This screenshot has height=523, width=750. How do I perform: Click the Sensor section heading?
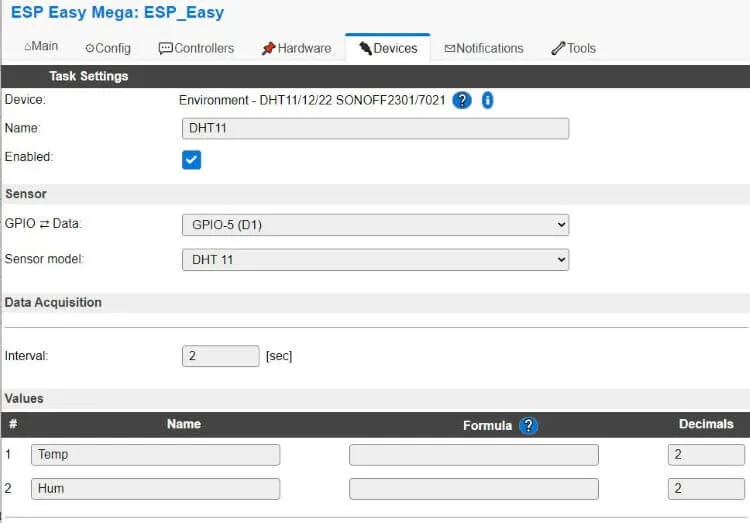pos(26,194)
